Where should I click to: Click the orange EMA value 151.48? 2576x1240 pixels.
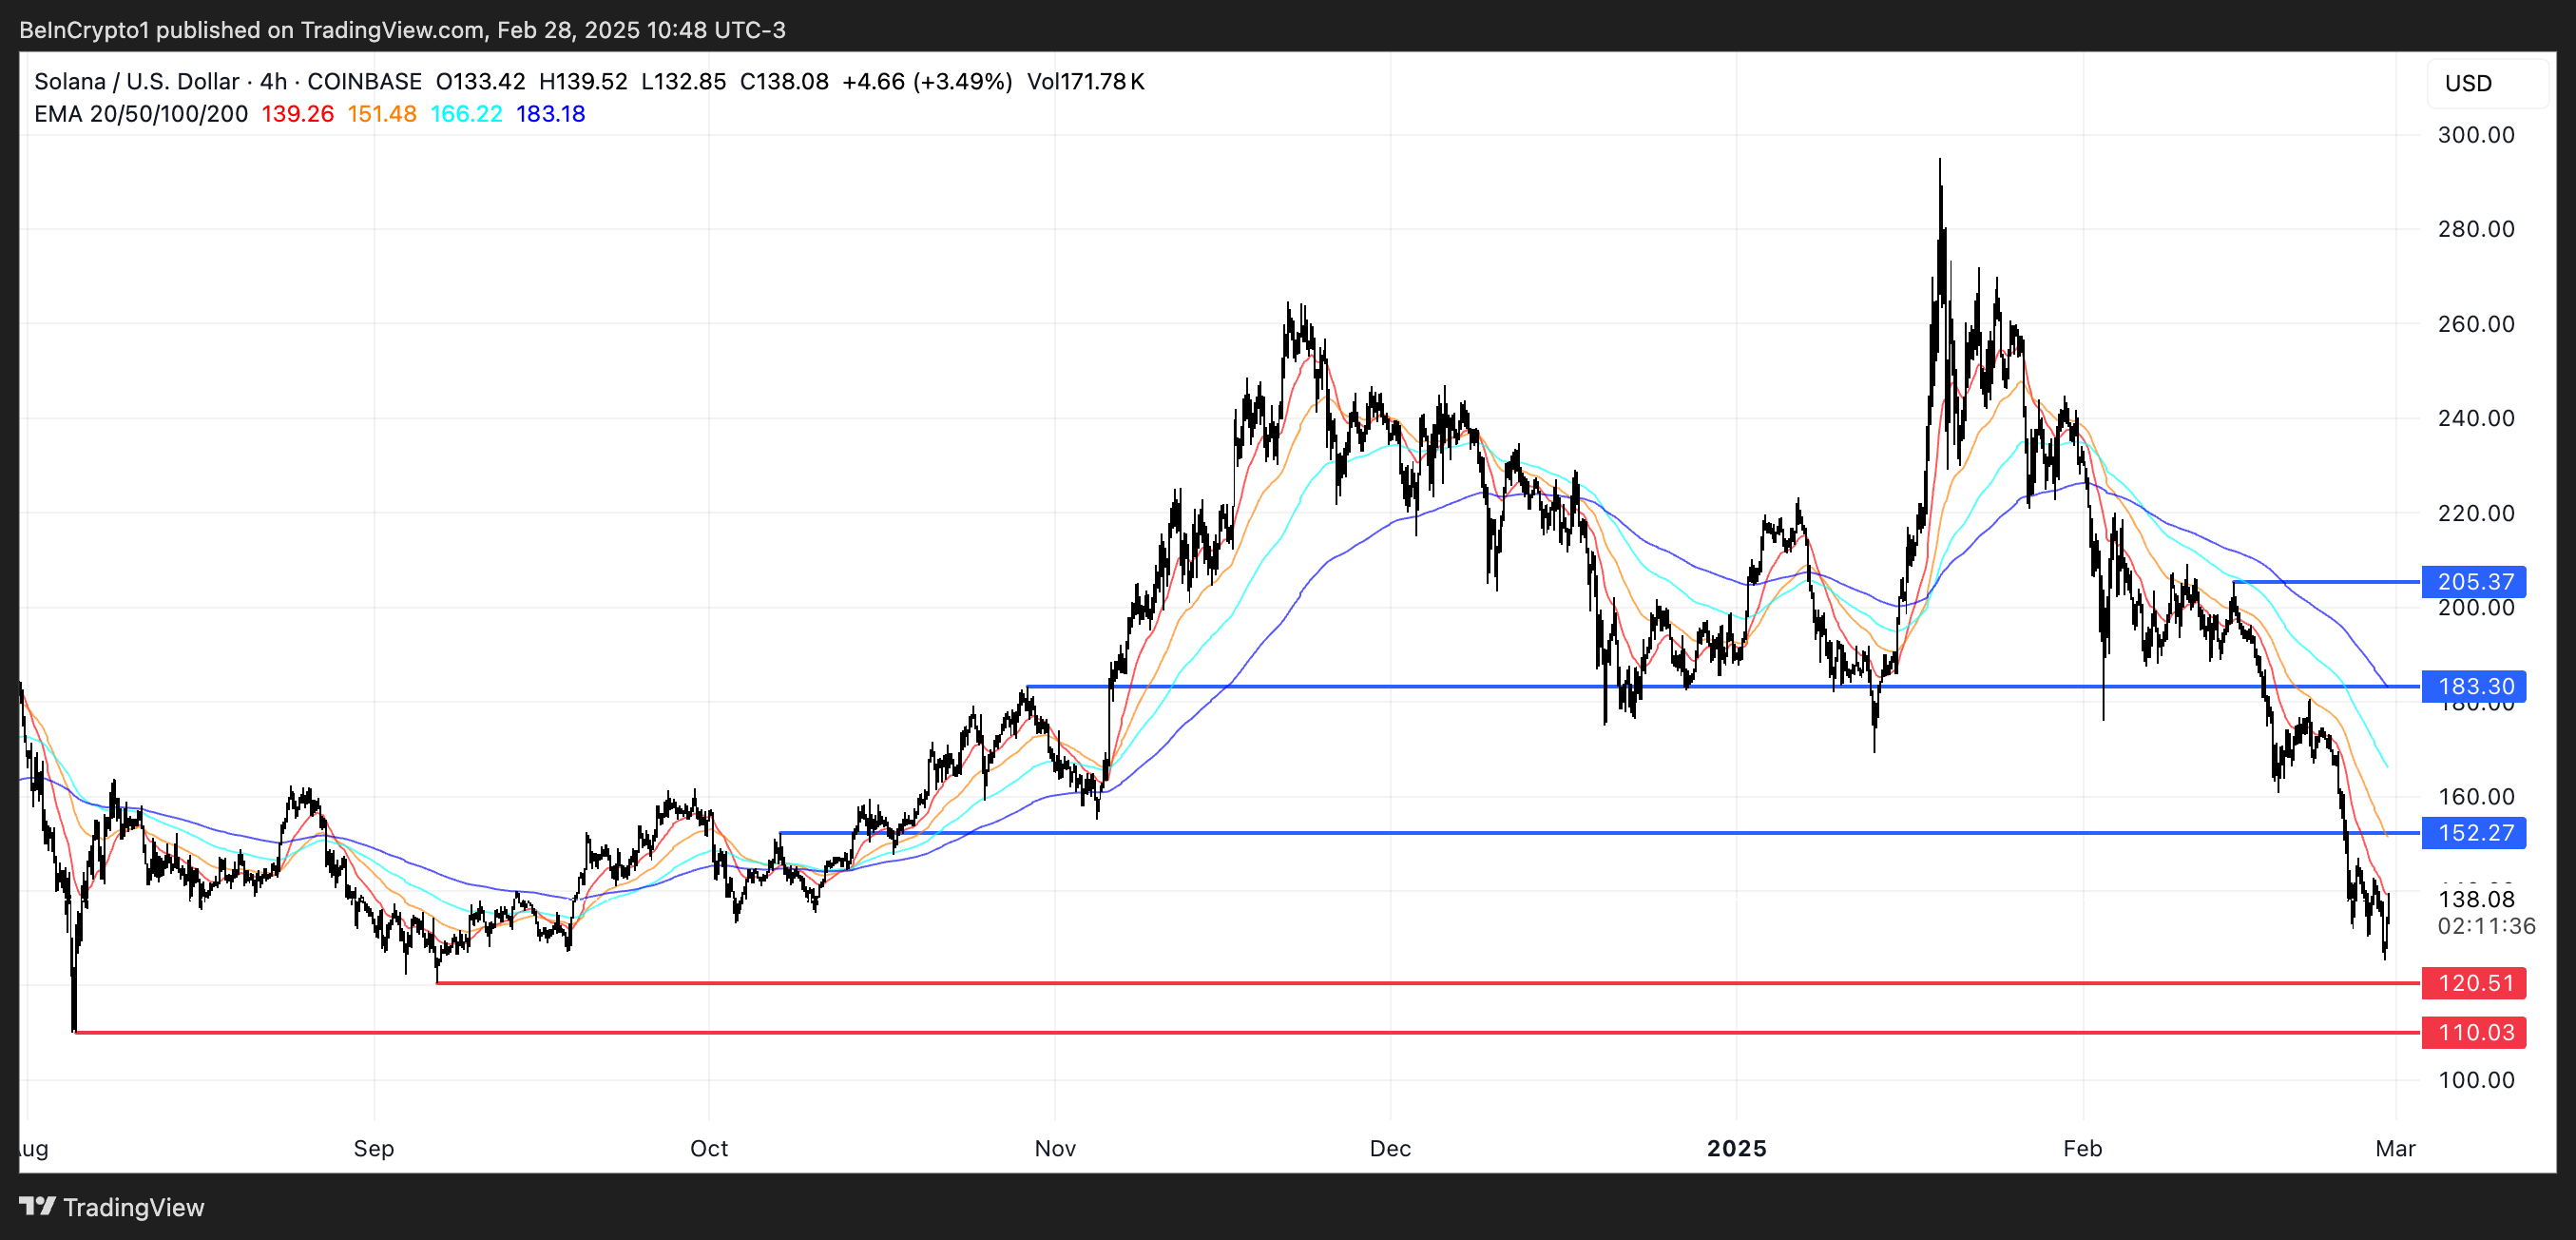pos(381,114)
